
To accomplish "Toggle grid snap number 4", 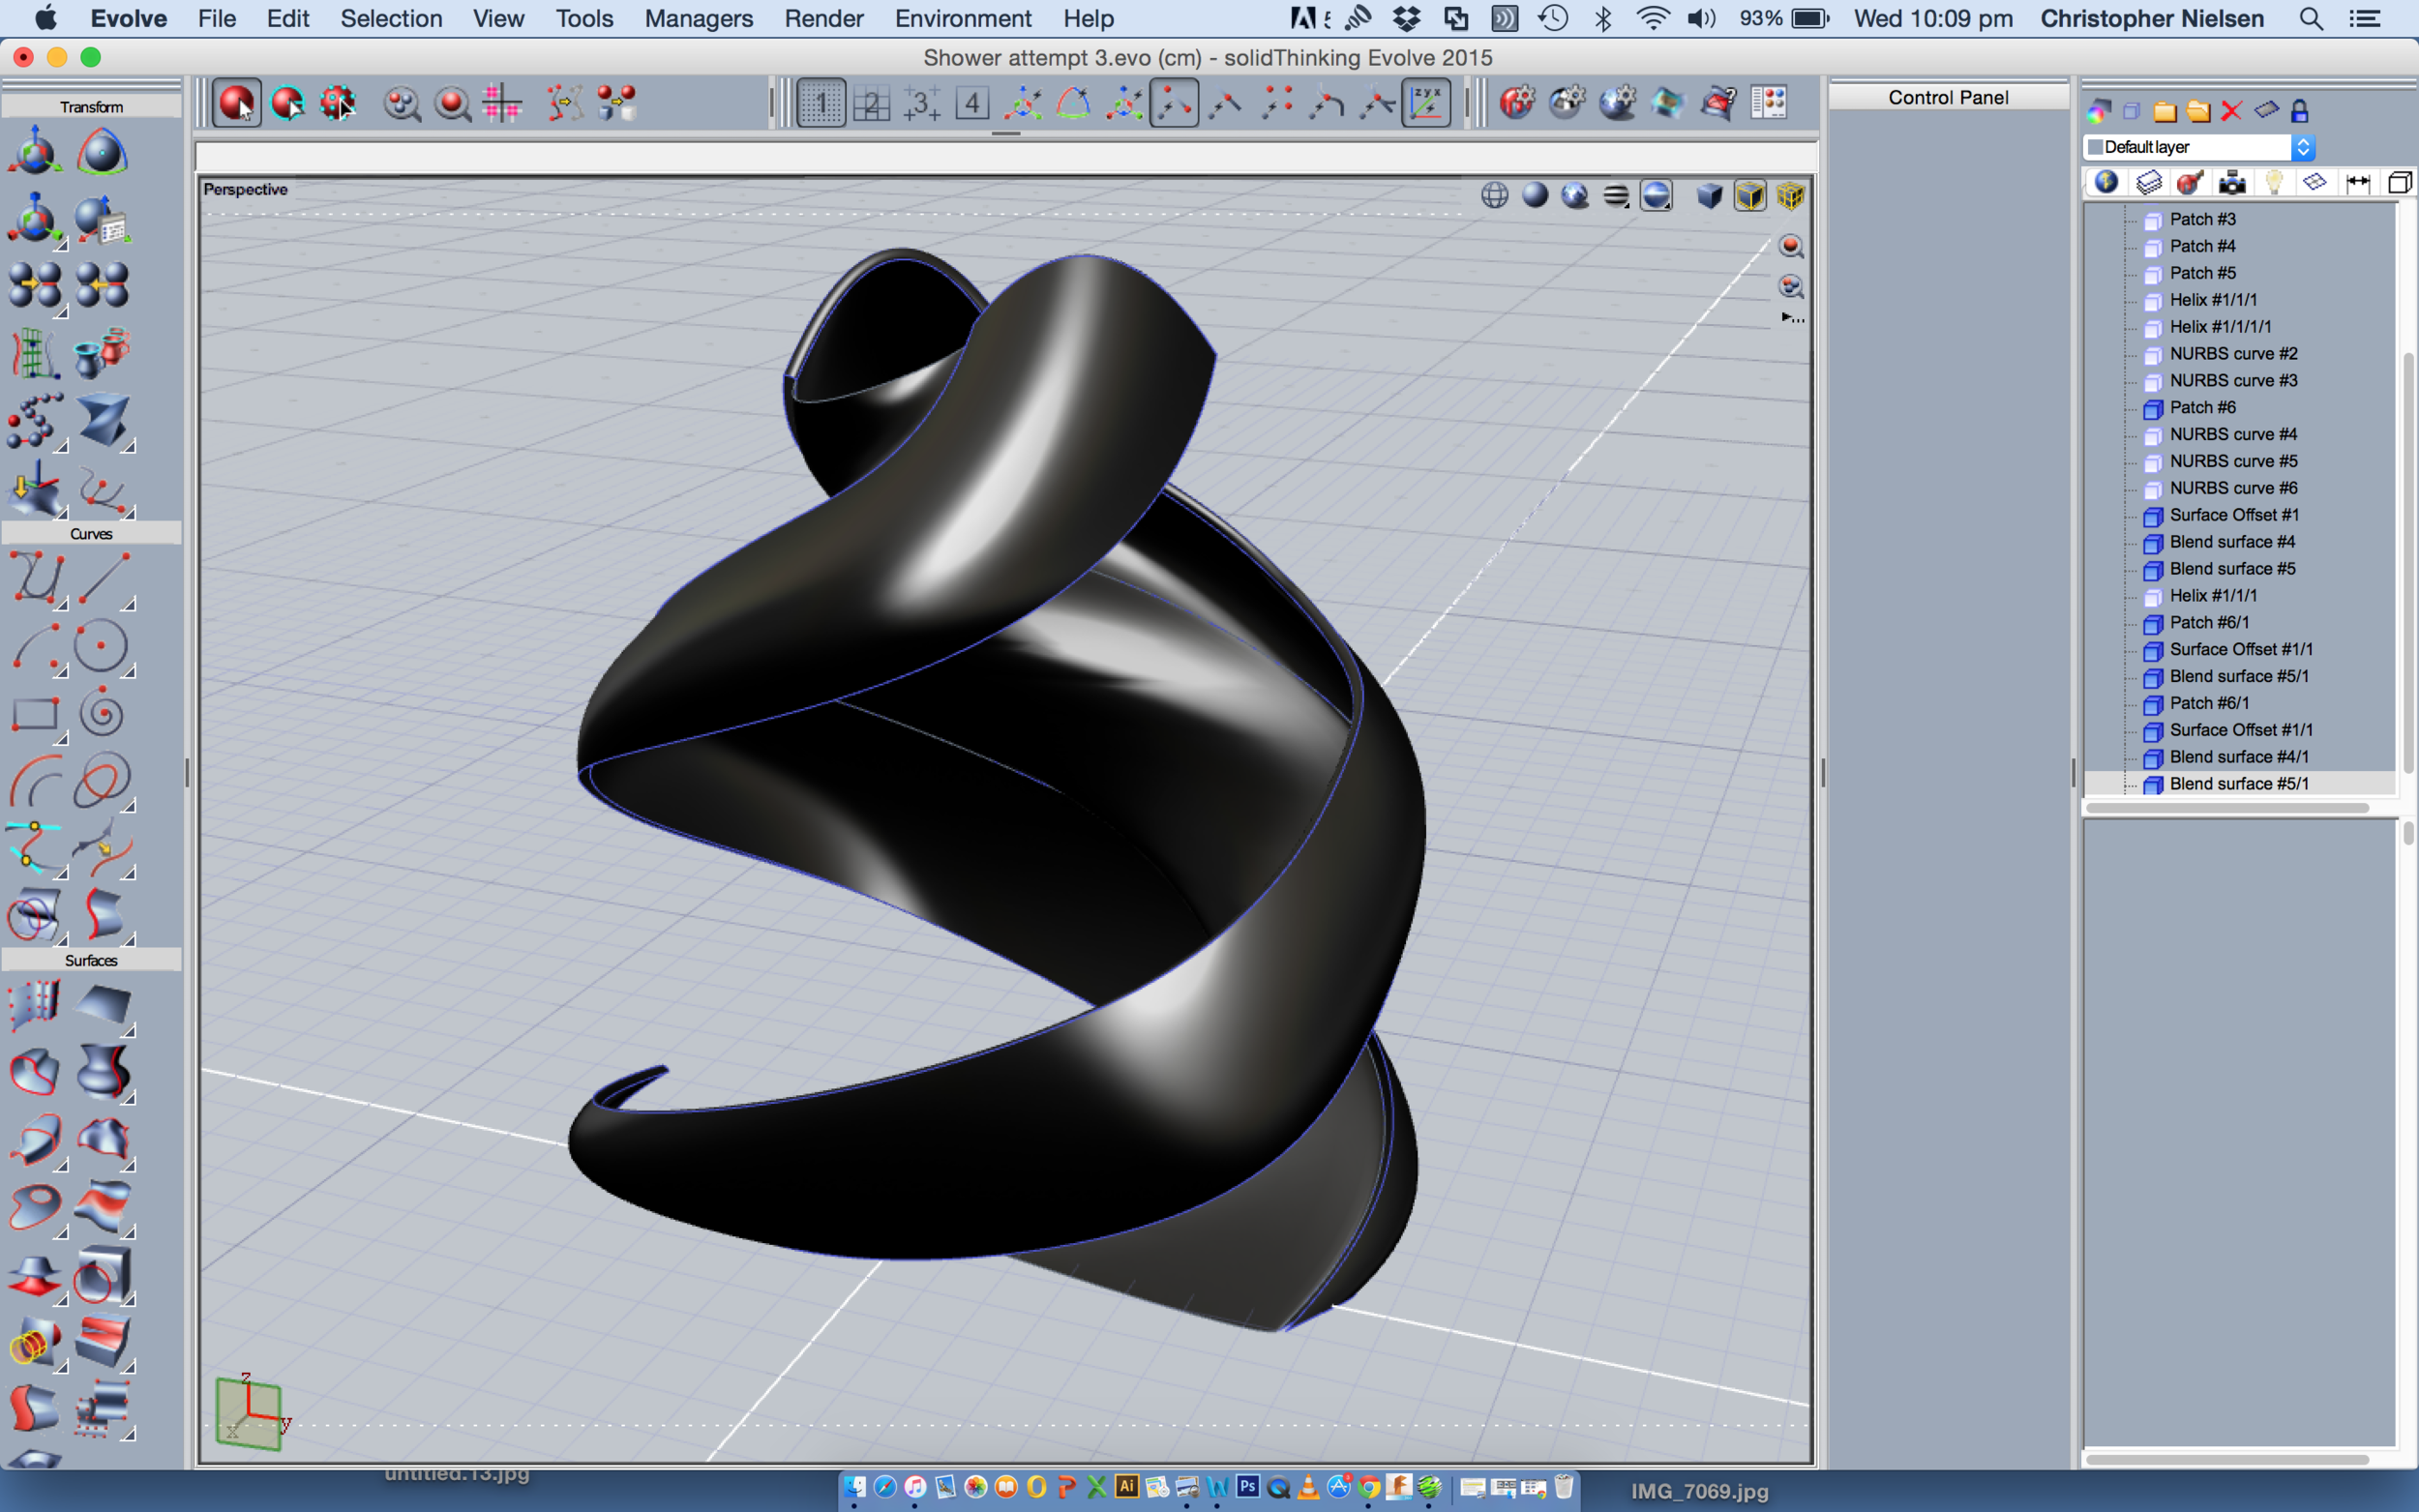I will 972,103.
